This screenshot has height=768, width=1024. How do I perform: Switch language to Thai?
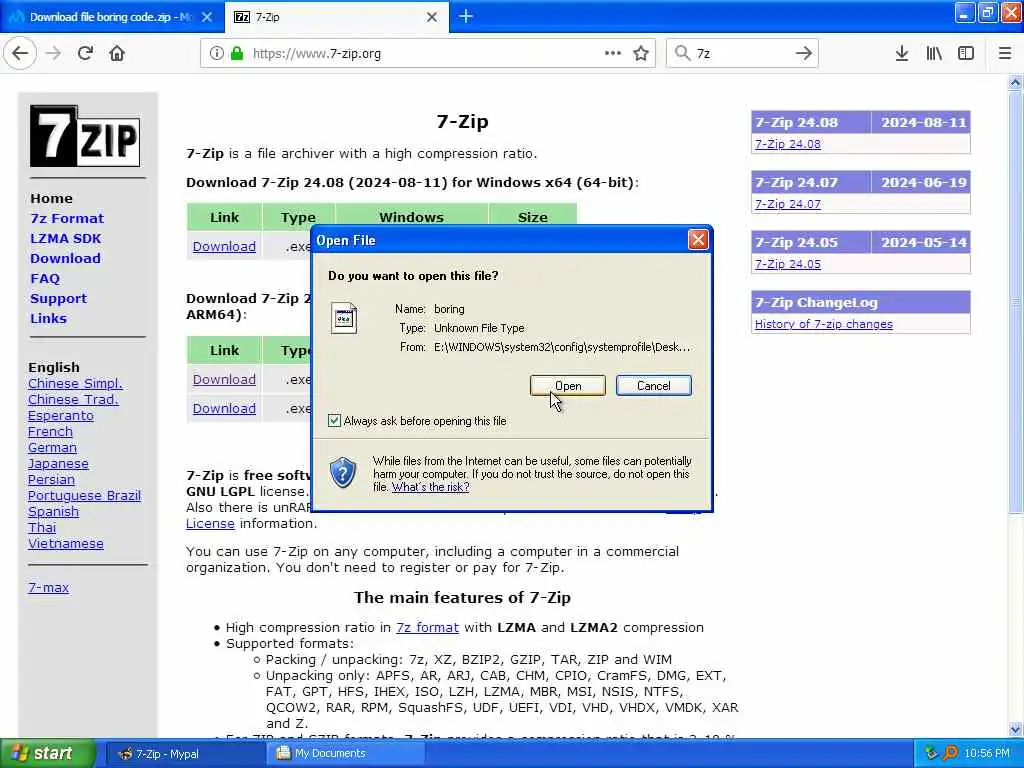[x=42, y=528]
